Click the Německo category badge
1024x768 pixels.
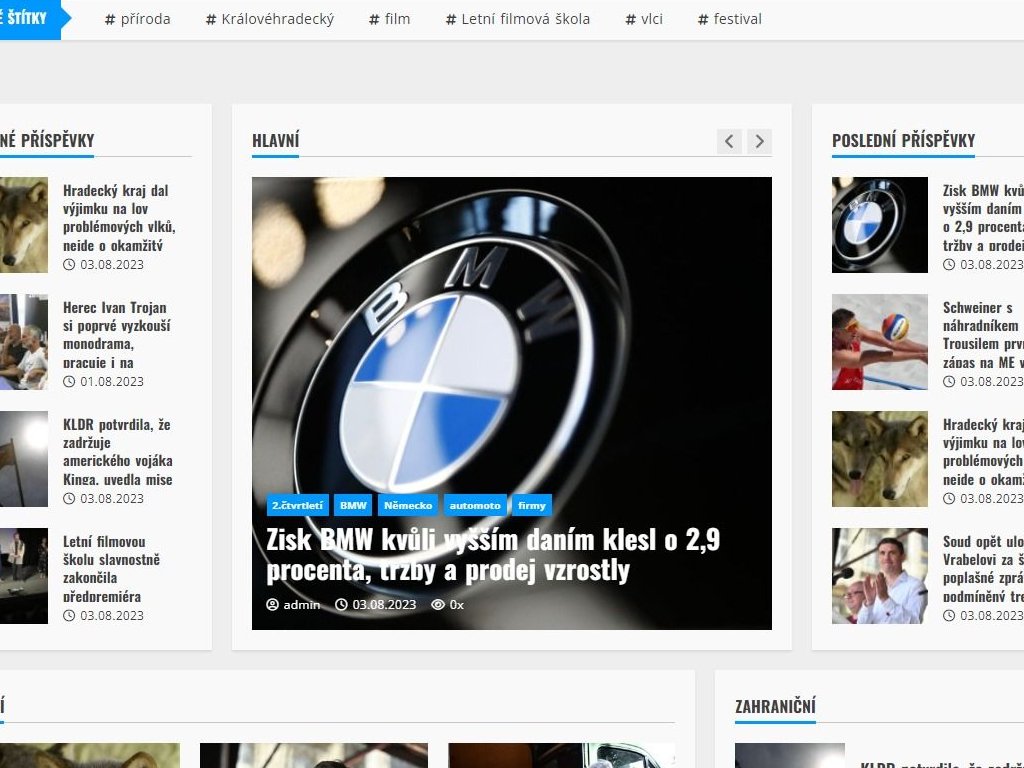tap(408, 506)
